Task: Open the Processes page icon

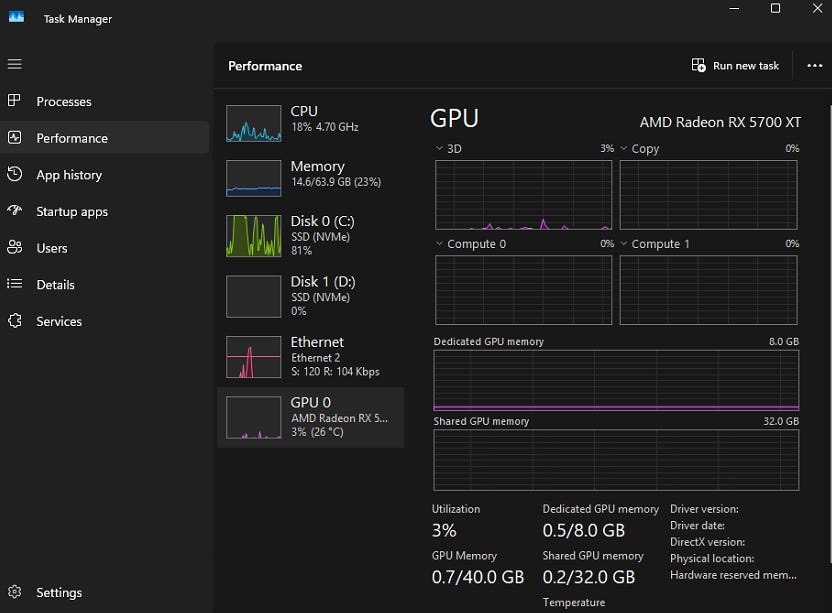Action: tap(15, 101)
